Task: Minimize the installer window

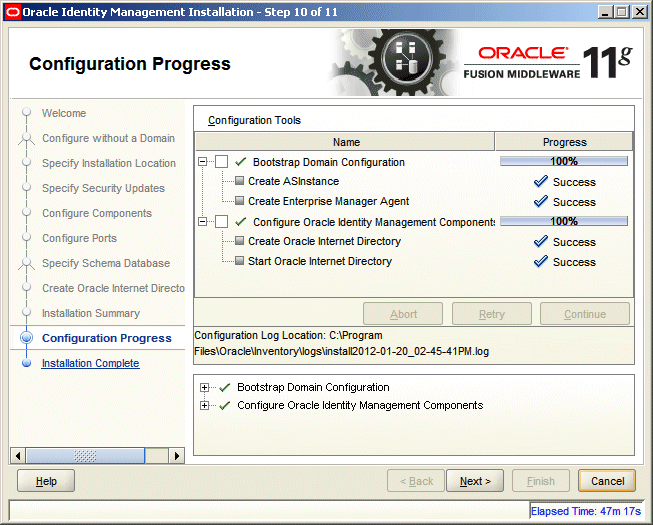Action: coord(605,12)
